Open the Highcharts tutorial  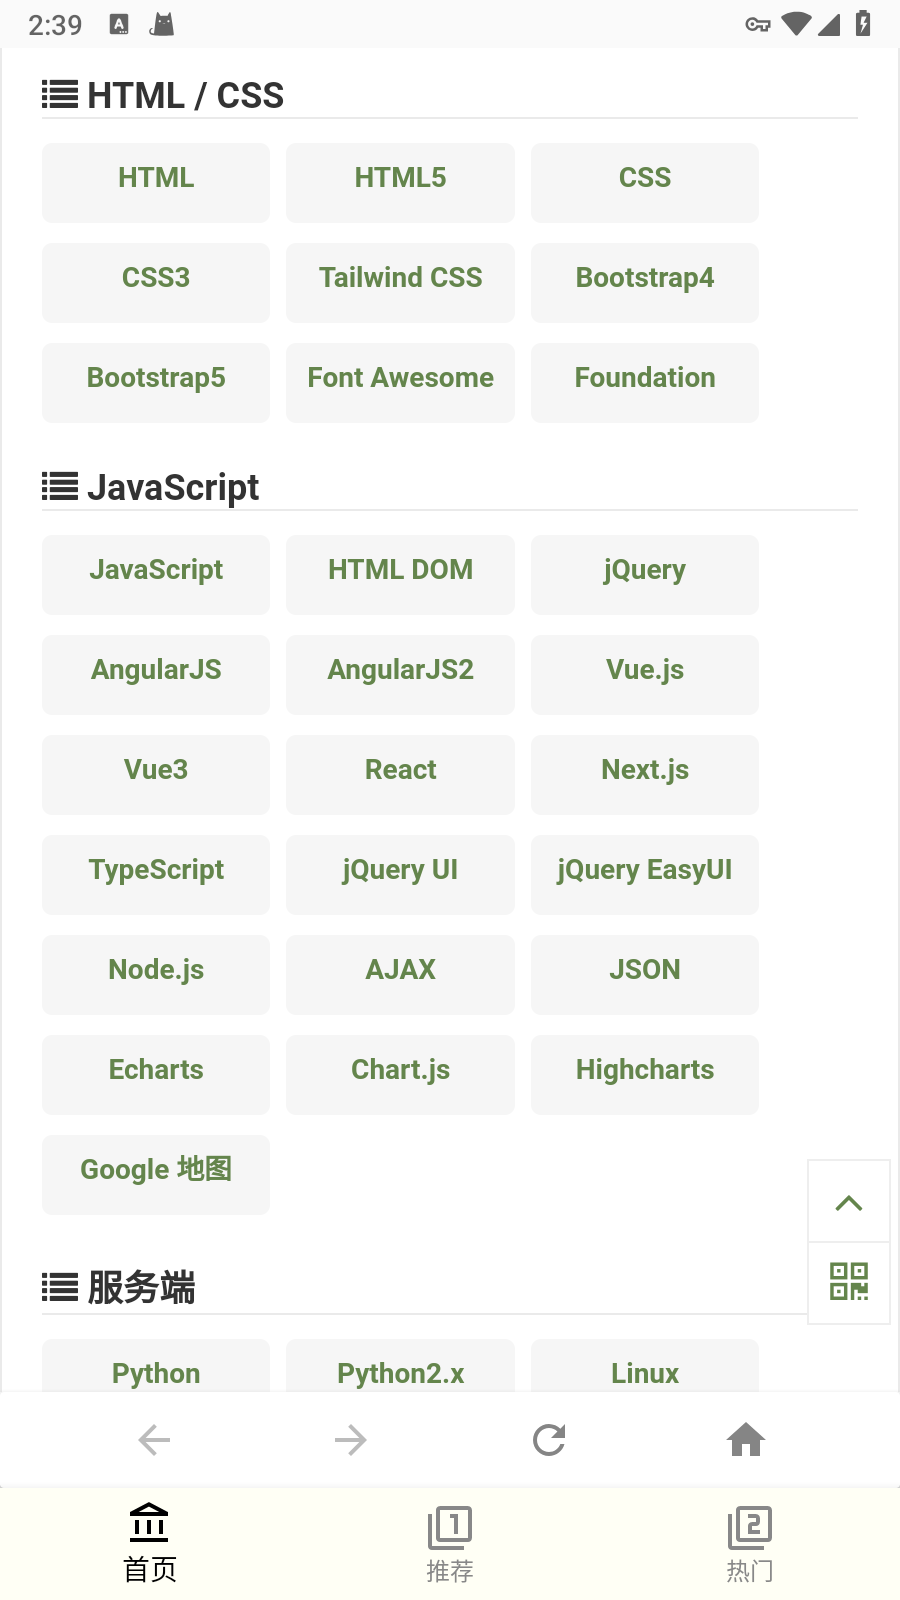tap(645, 1074)
